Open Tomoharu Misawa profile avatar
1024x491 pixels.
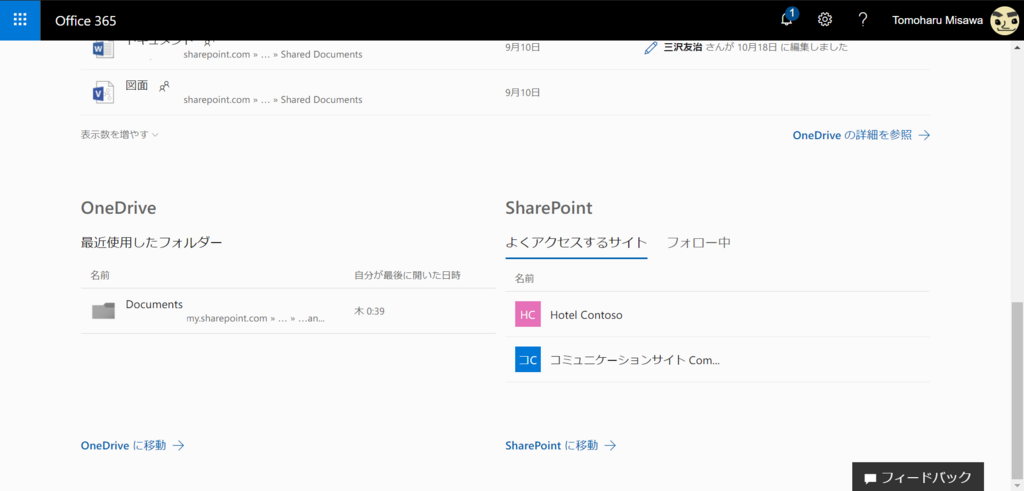(1003, 20)
